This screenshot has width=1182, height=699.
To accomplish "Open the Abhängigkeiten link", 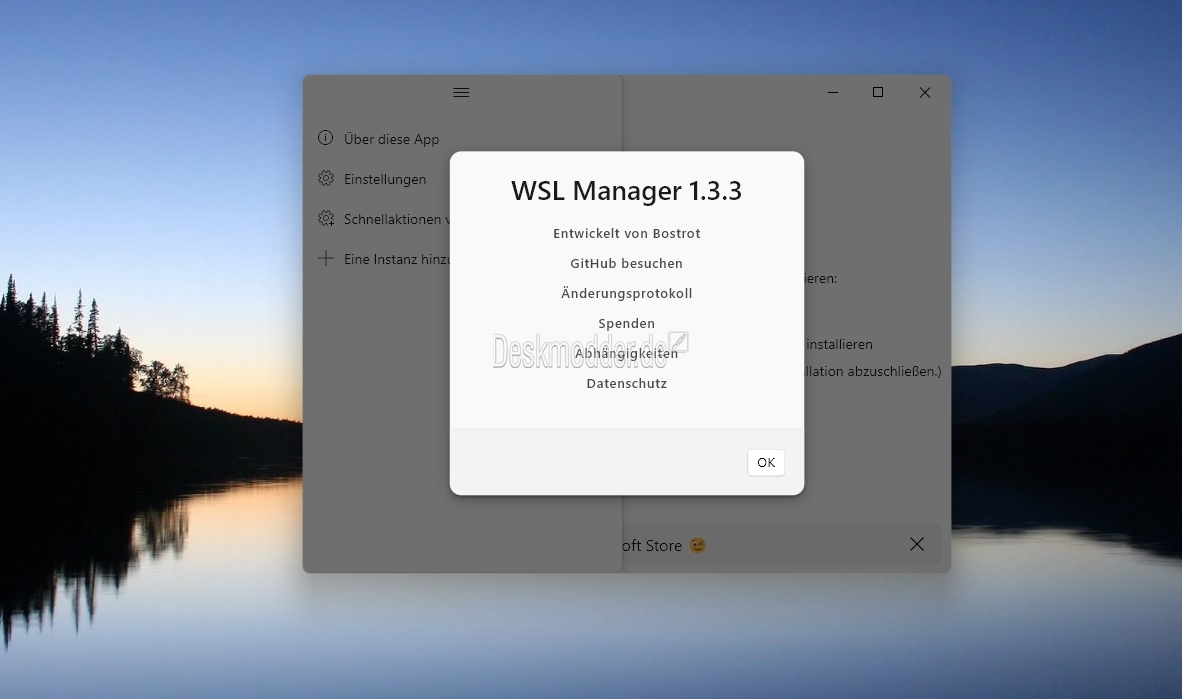I will tap(626, 354).
